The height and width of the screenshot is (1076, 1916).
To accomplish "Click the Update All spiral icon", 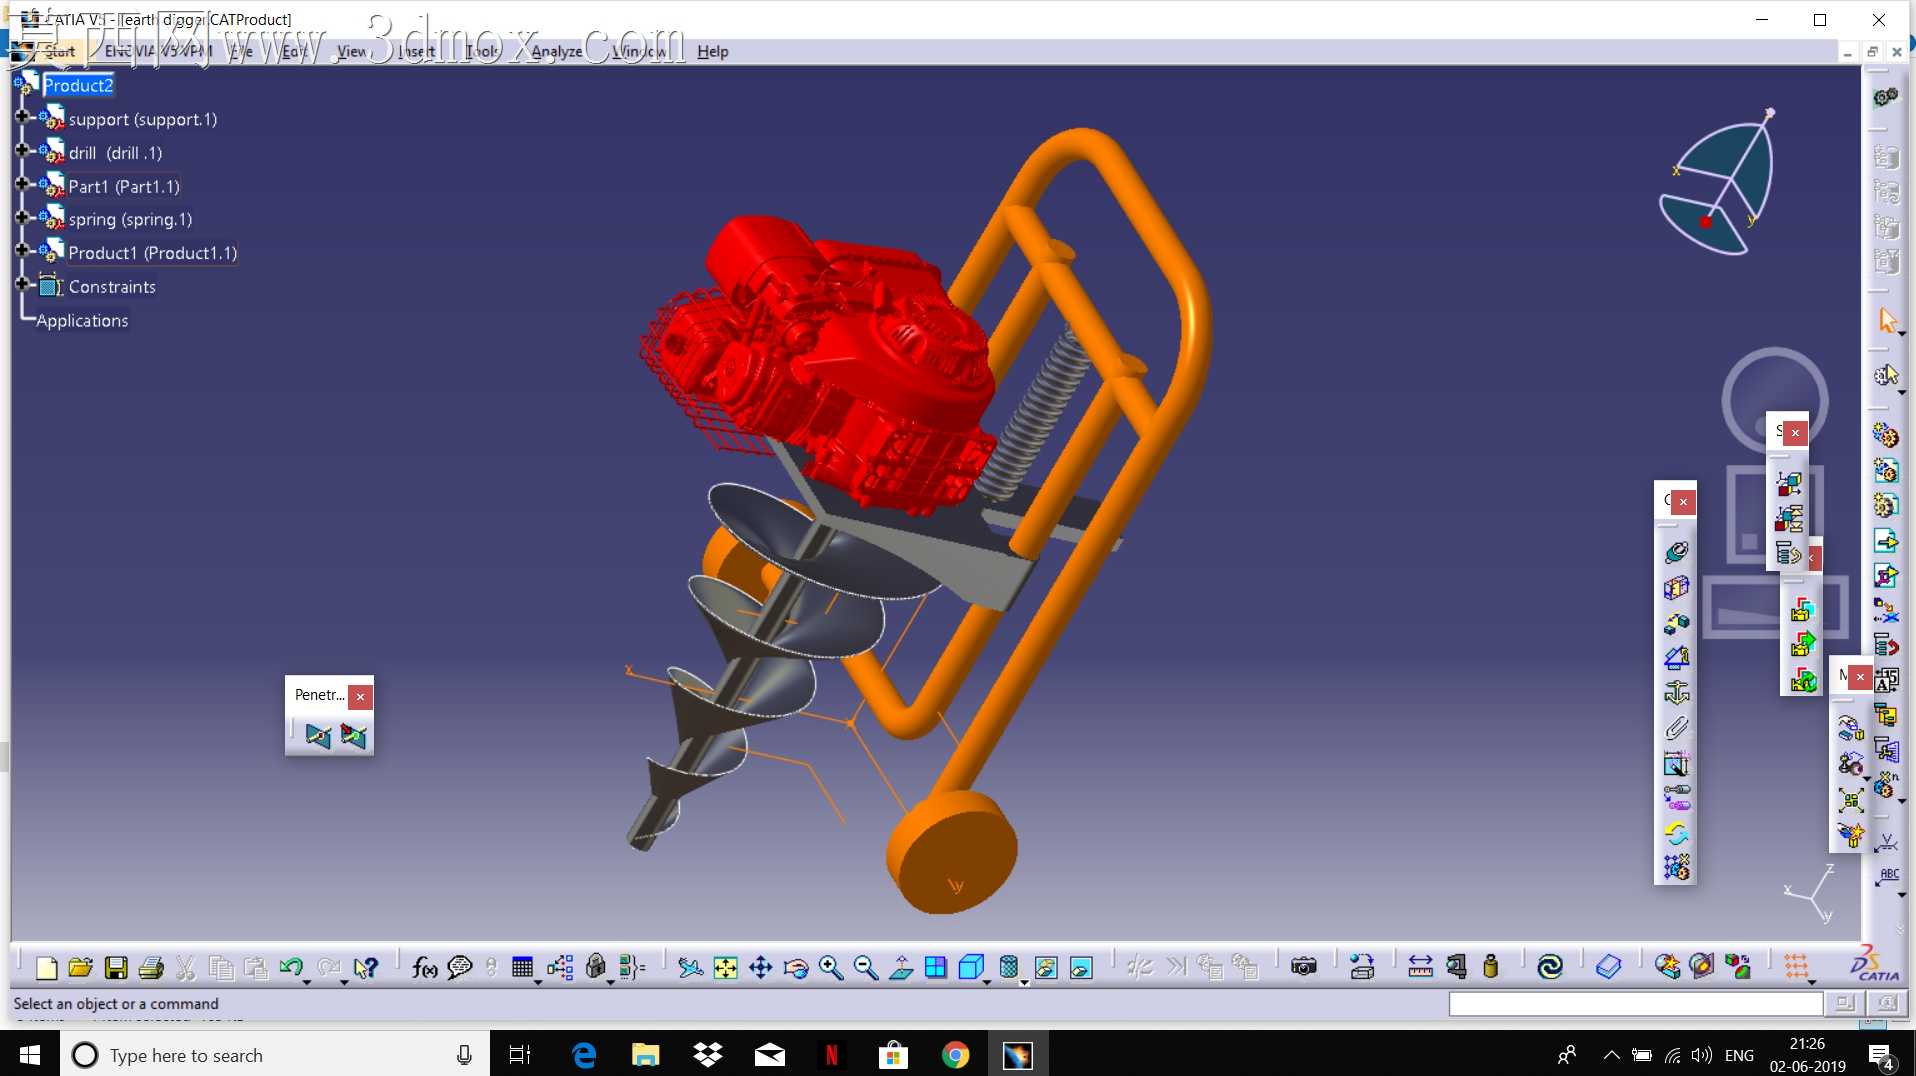I will coord(1550,967).
